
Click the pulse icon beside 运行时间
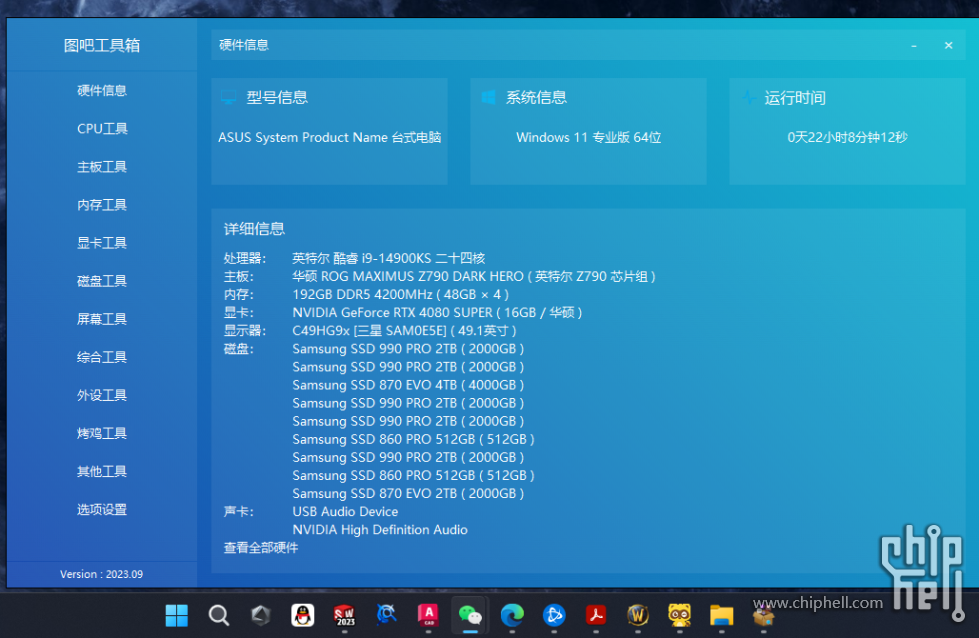point(747,97)
